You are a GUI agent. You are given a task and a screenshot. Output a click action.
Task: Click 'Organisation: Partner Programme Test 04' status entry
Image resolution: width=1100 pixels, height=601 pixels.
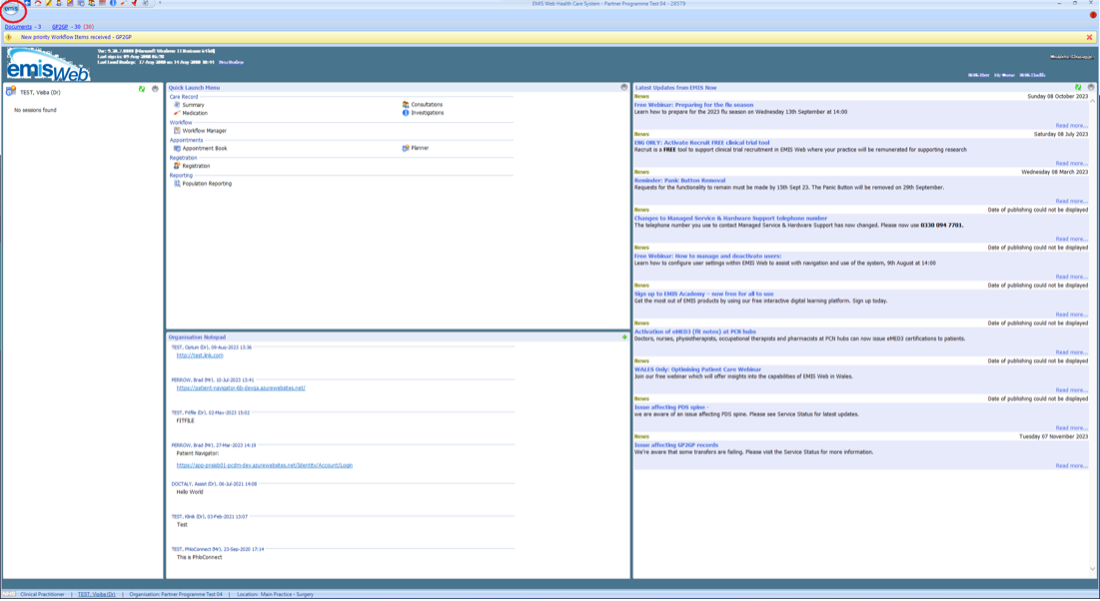pos(175,594)
